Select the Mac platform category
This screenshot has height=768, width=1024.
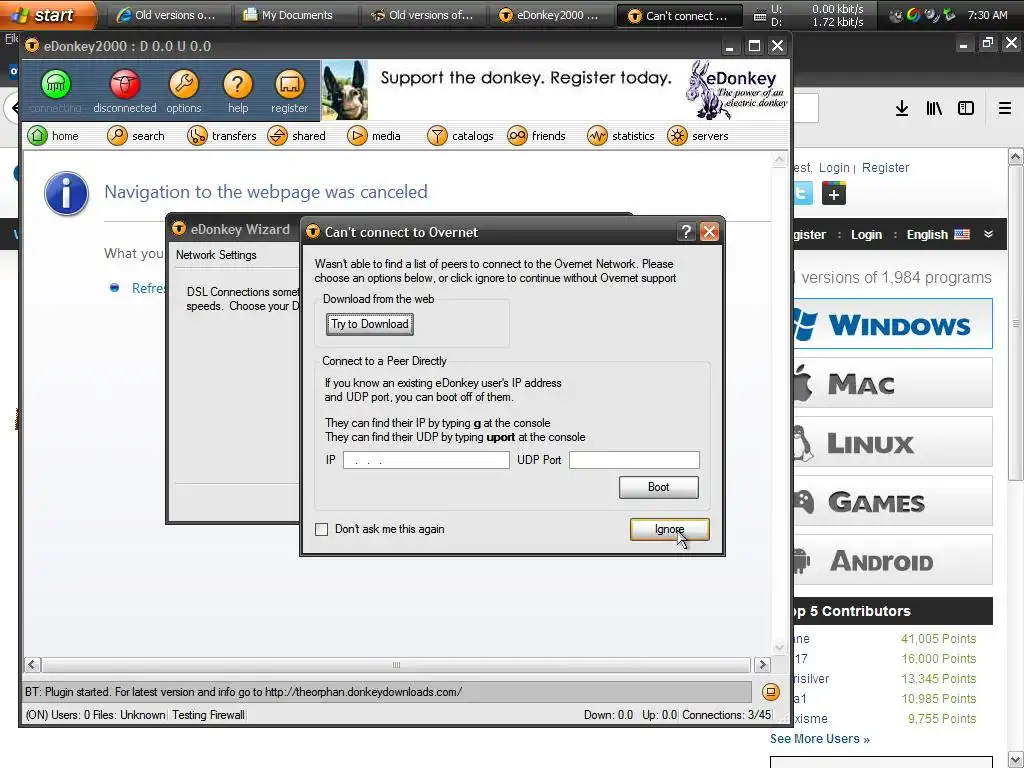(x=893, y=383)
